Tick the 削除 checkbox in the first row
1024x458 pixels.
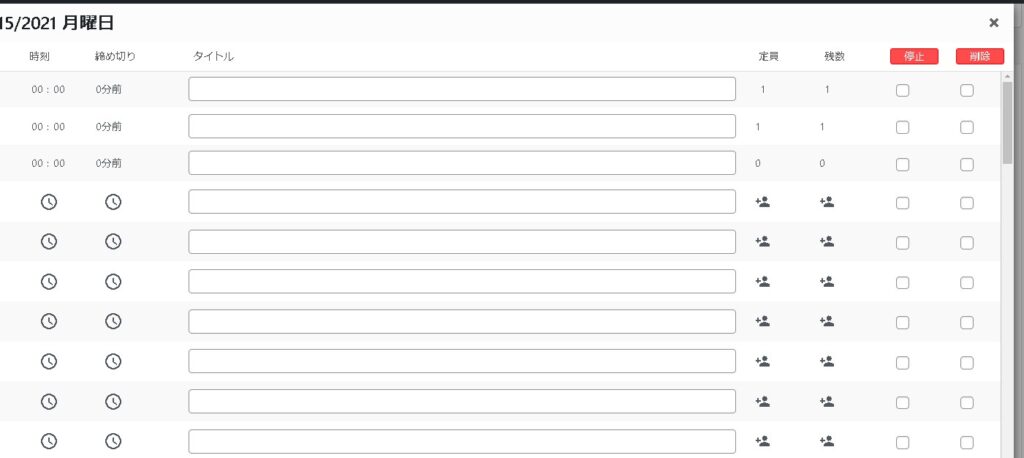pos(967,90)
